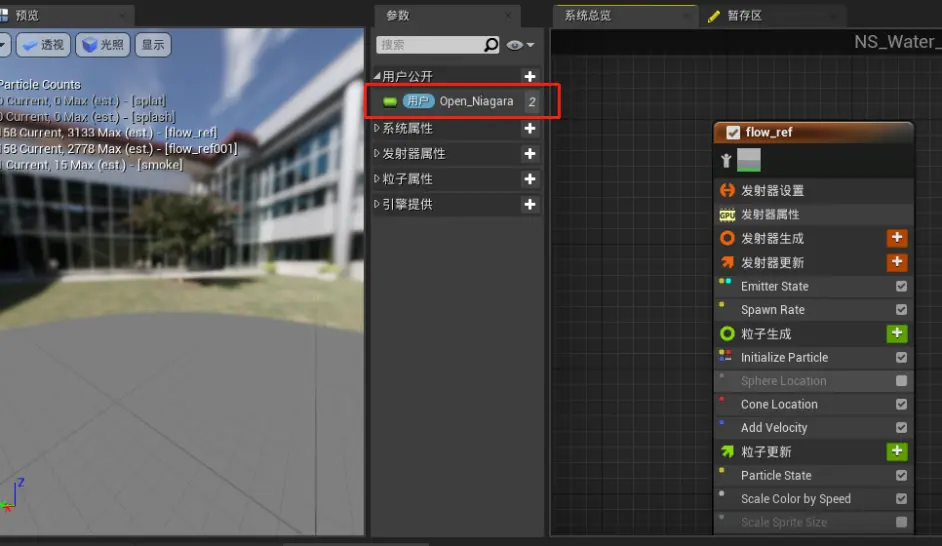Open the 暂存区 scratch pad tab
Screen dimensions: 942x546
pos(774,16)
